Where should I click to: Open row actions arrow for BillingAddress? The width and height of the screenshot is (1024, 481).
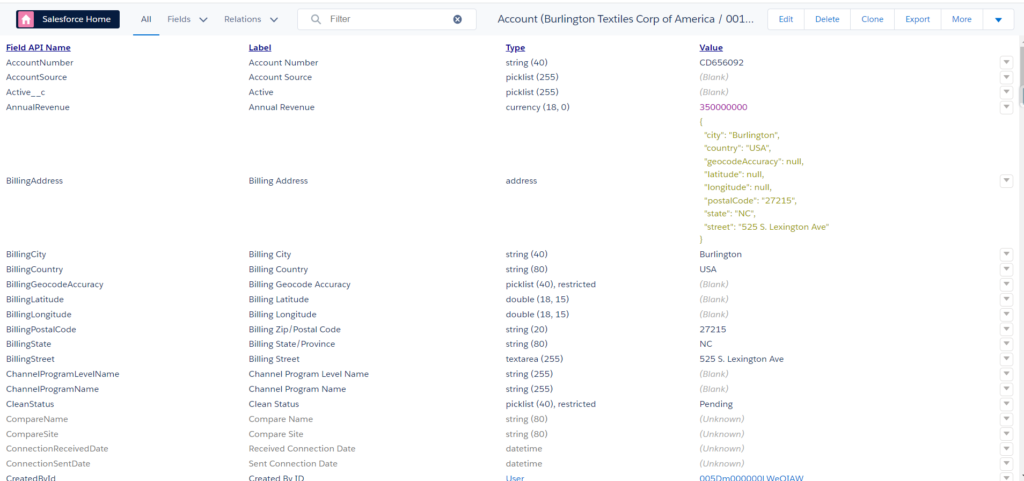pos(1006,181)
